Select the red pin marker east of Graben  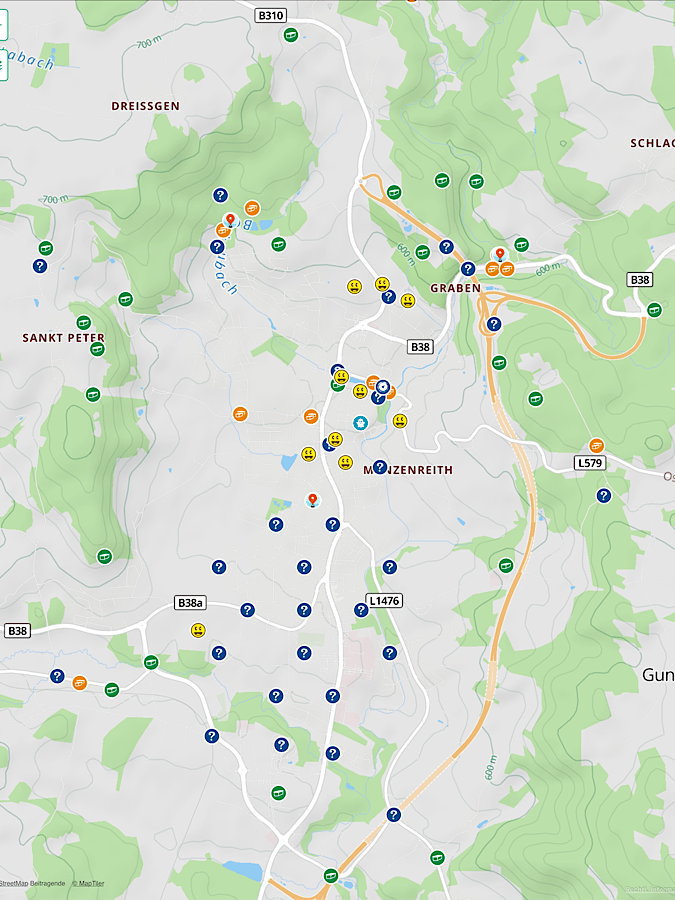pyautogui.click(x=500, y=254)
